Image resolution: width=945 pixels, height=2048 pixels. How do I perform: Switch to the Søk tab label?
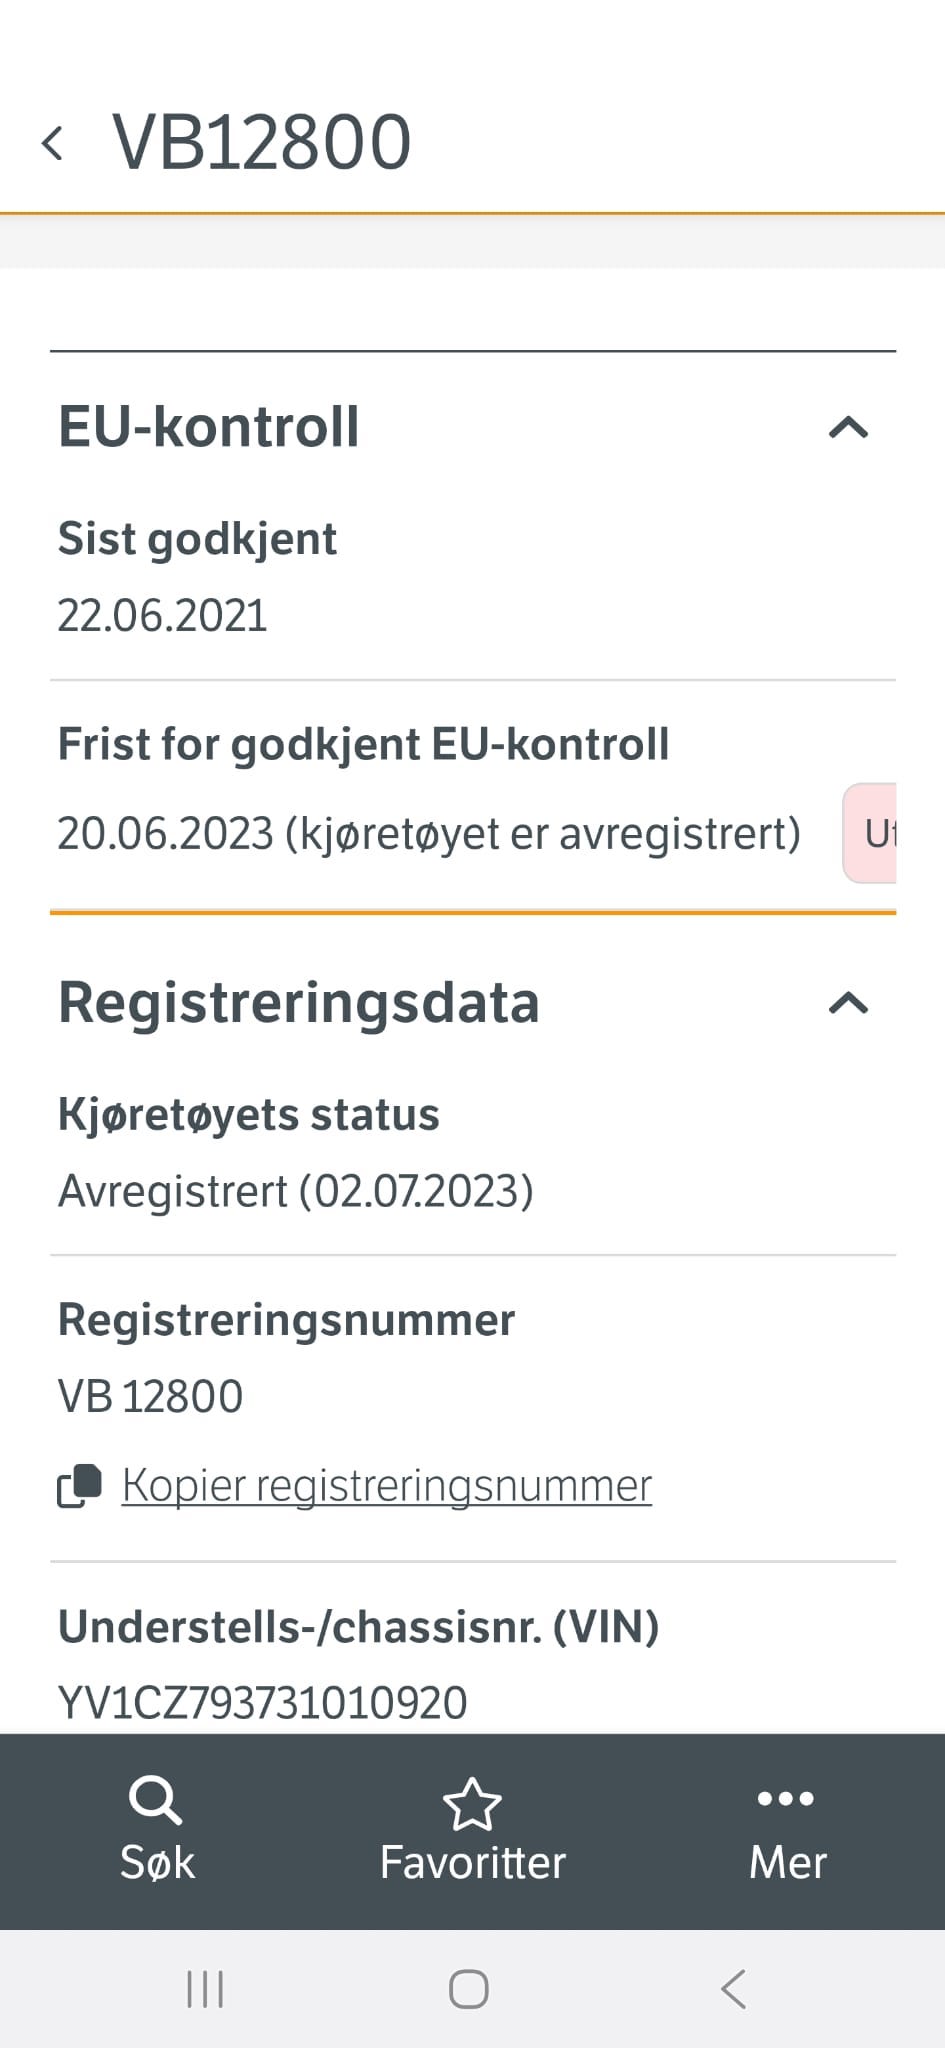157,1863
